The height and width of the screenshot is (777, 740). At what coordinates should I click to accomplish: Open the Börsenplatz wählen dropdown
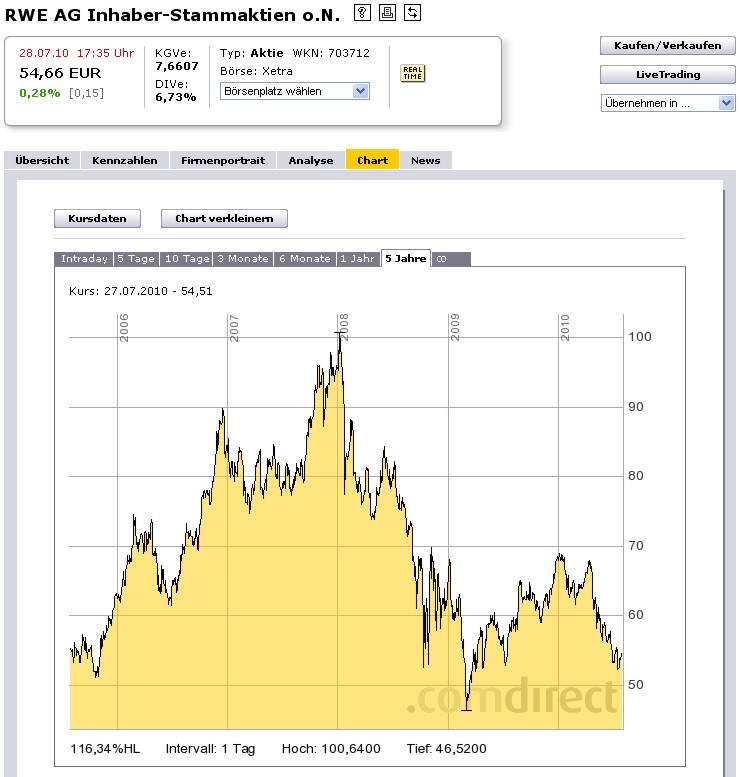(295, 91)
